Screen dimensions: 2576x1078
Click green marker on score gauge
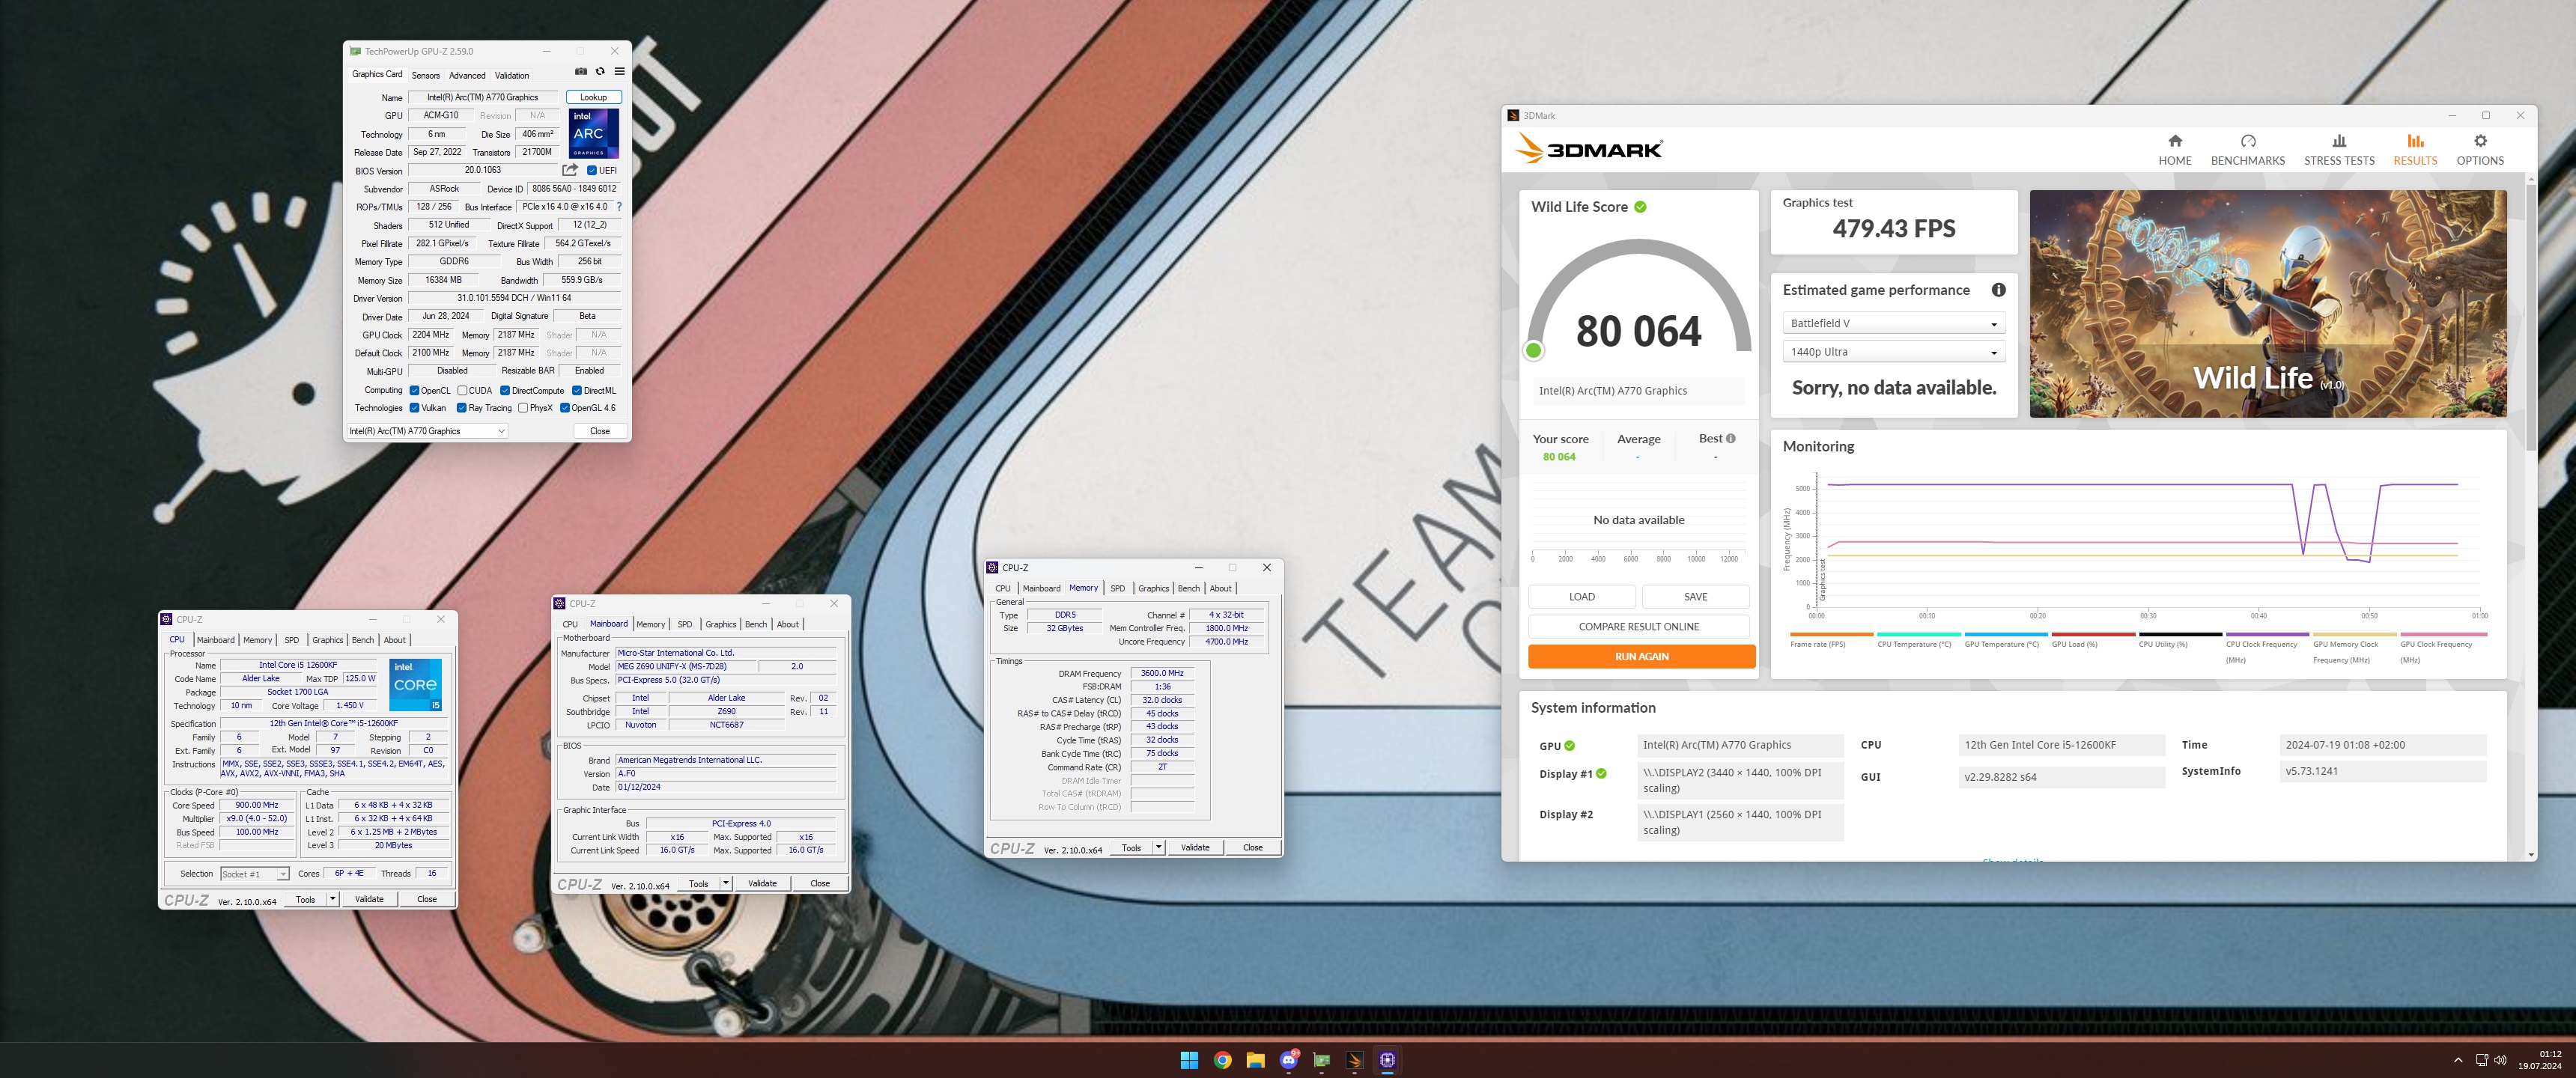tap(1533, 351)
